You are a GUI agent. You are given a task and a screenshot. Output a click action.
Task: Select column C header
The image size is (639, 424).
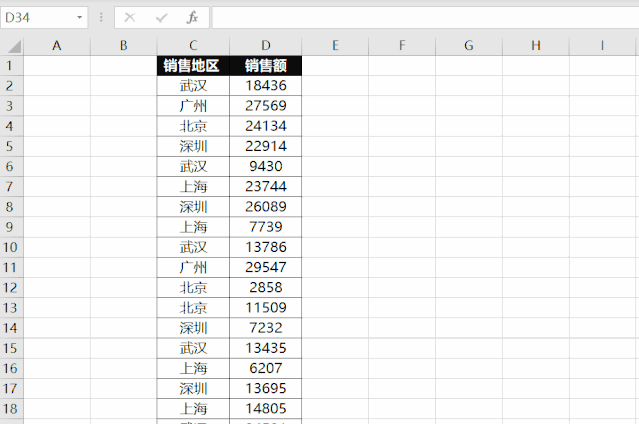pos(193,46)
